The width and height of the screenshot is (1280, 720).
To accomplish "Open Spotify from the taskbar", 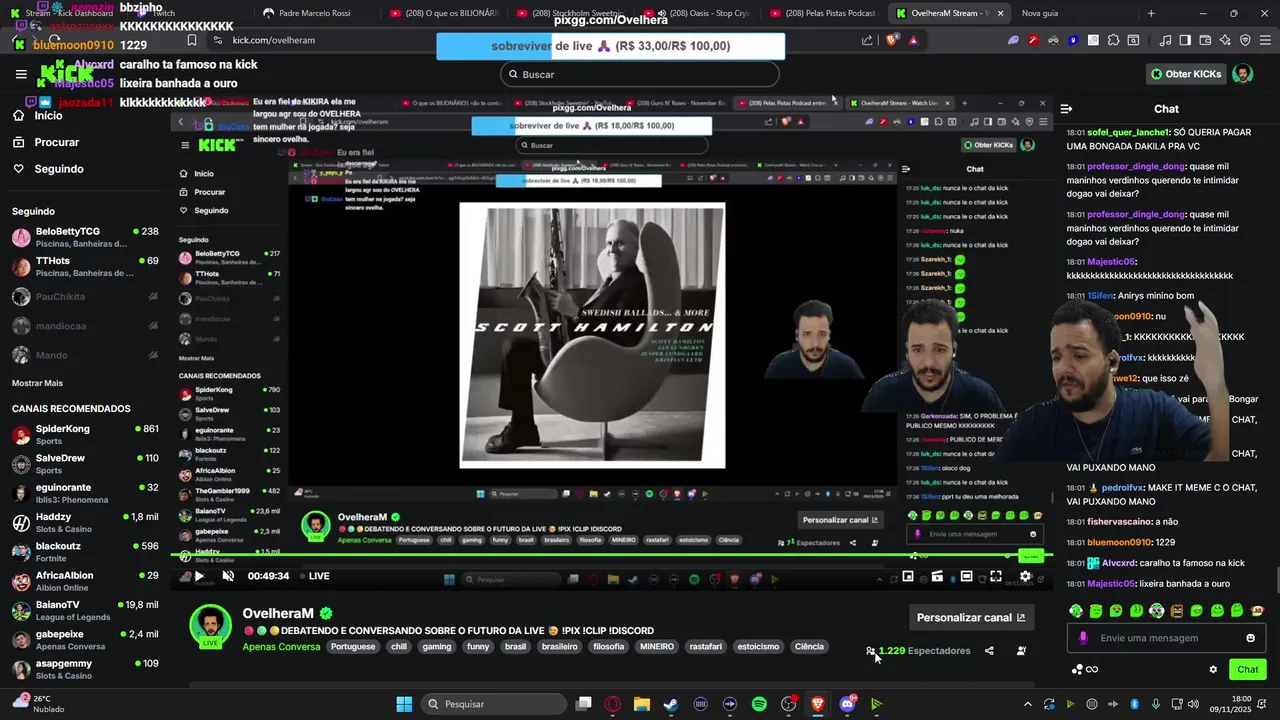I will 759,704.
